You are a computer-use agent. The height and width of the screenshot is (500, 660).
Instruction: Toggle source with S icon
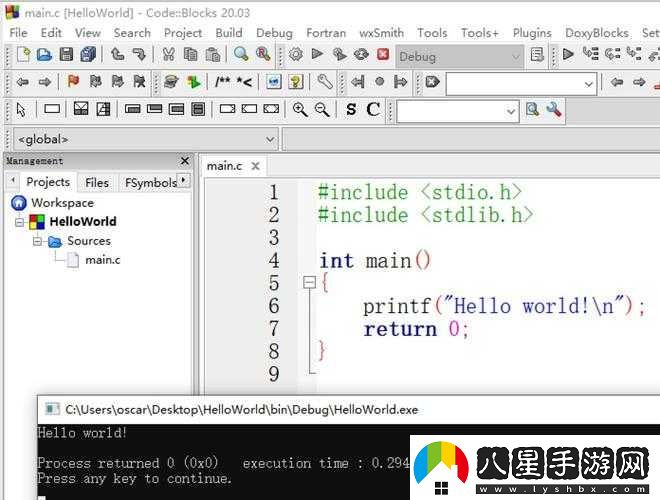tap(351, 110)
